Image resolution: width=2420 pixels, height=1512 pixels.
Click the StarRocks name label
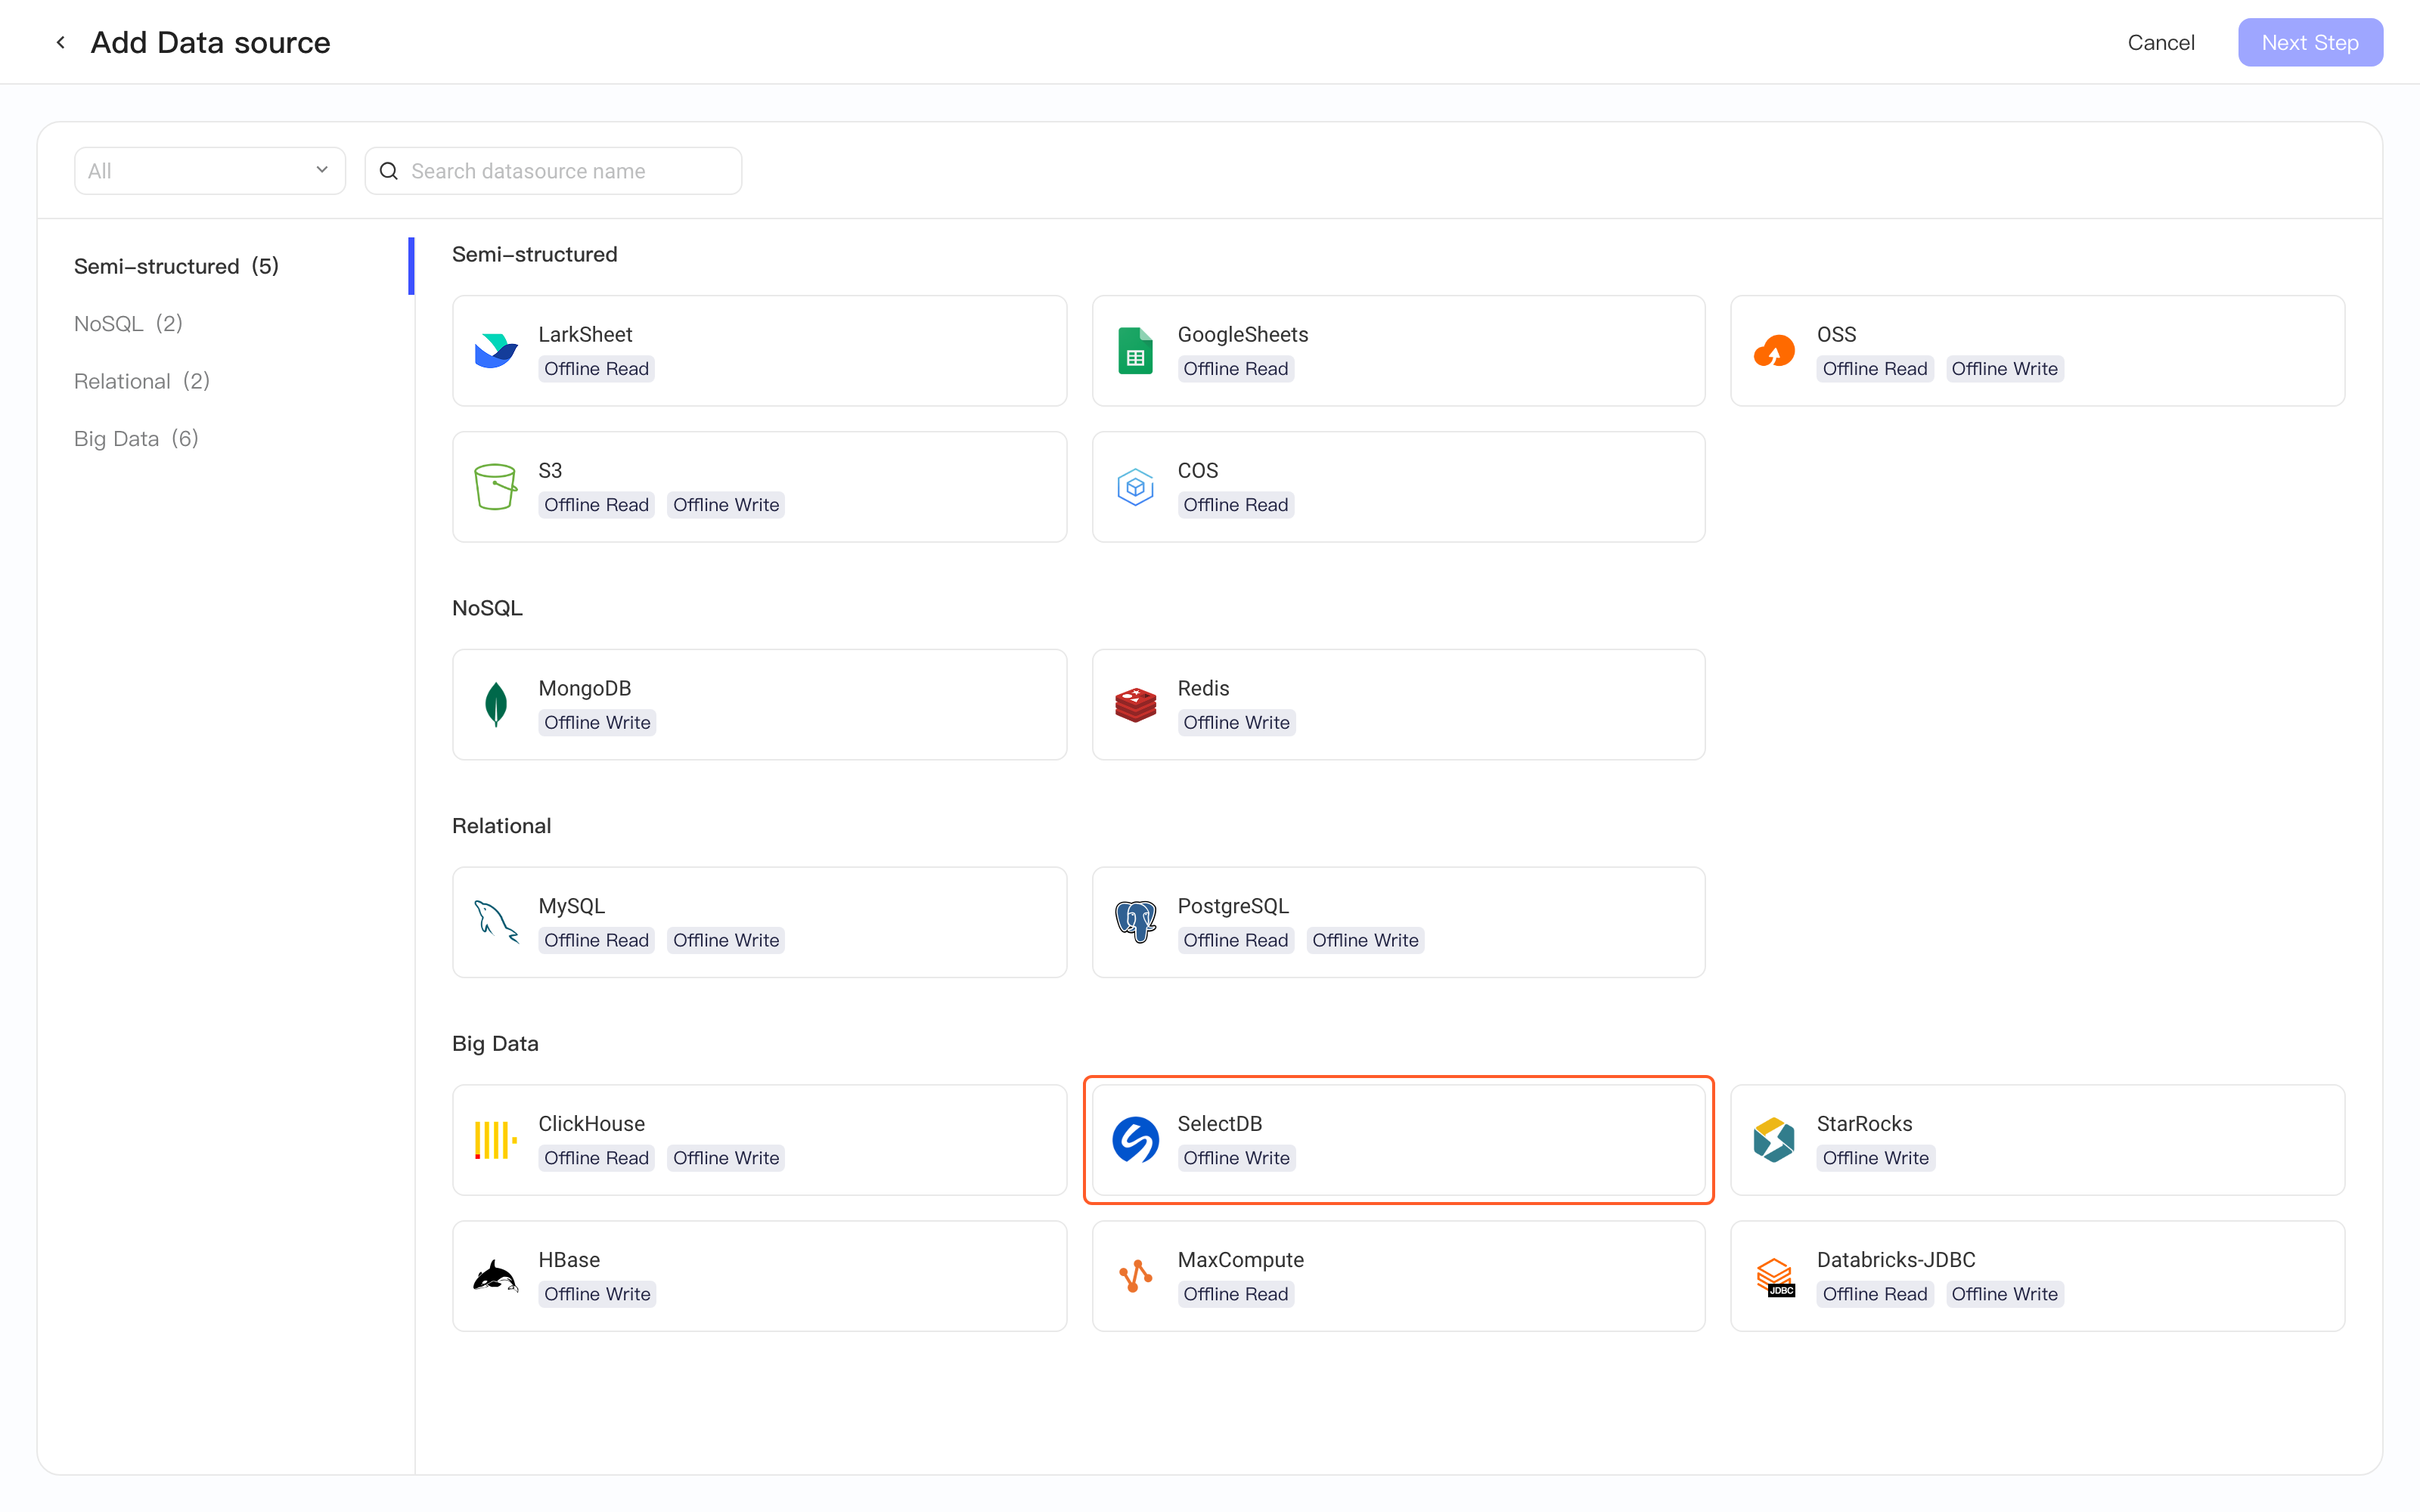click(x=1864, y=1123)
